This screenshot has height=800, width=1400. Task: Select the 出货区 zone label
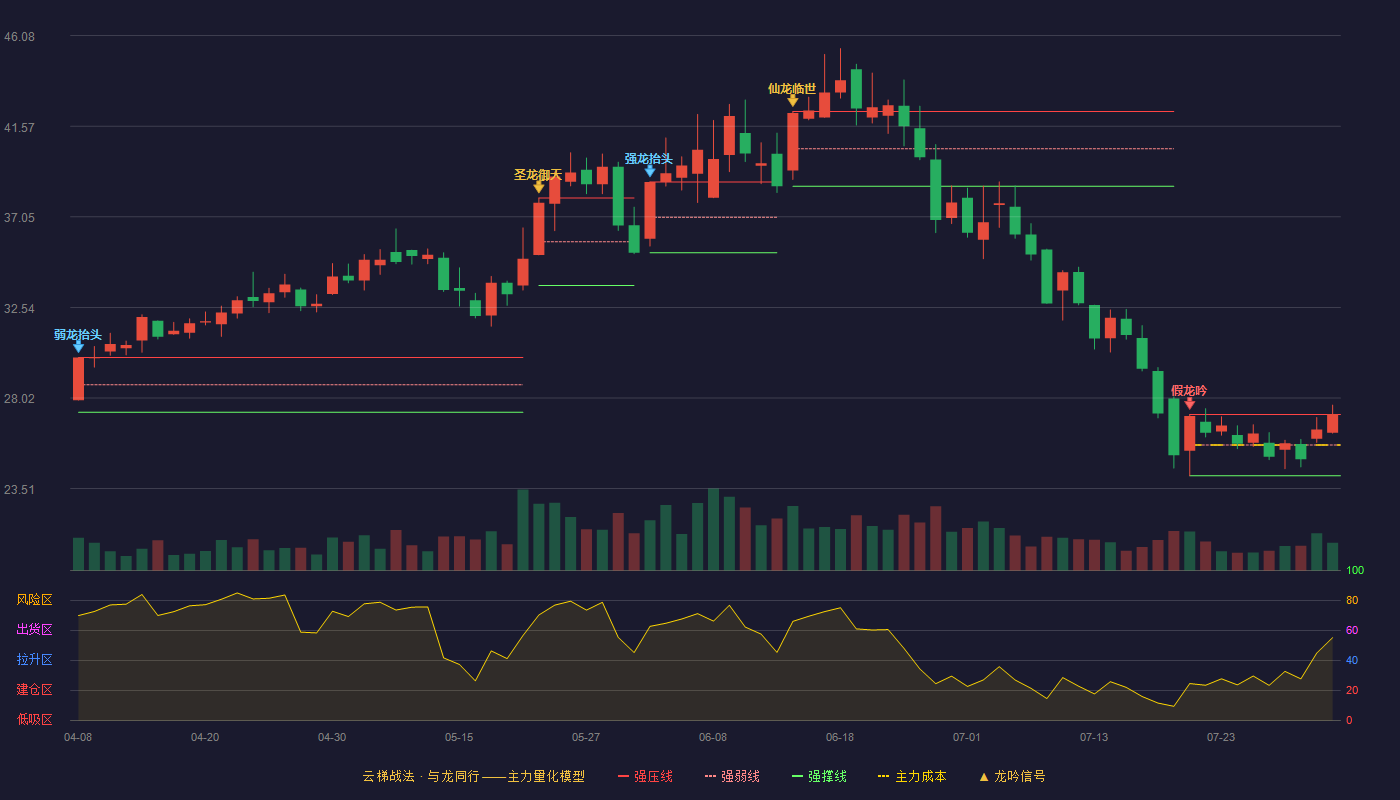(34, 630)
